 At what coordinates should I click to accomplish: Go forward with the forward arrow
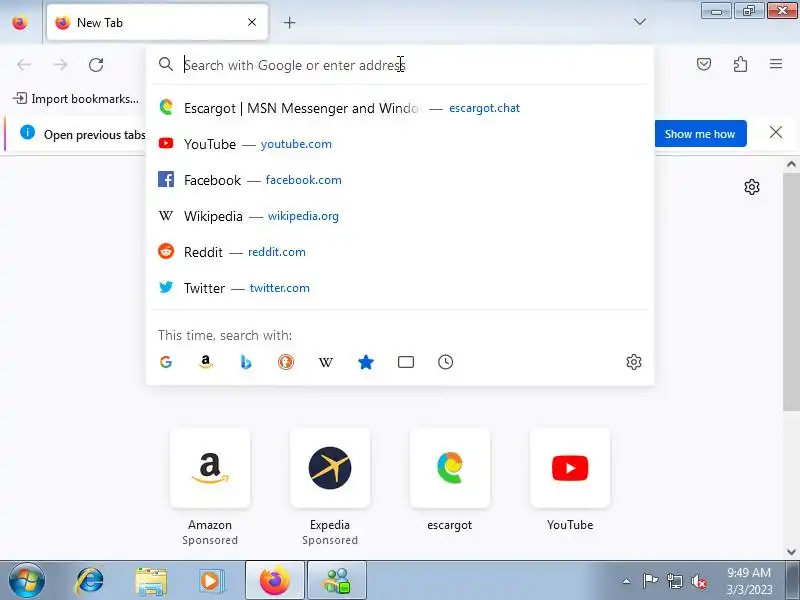click(x=60, y=65)
